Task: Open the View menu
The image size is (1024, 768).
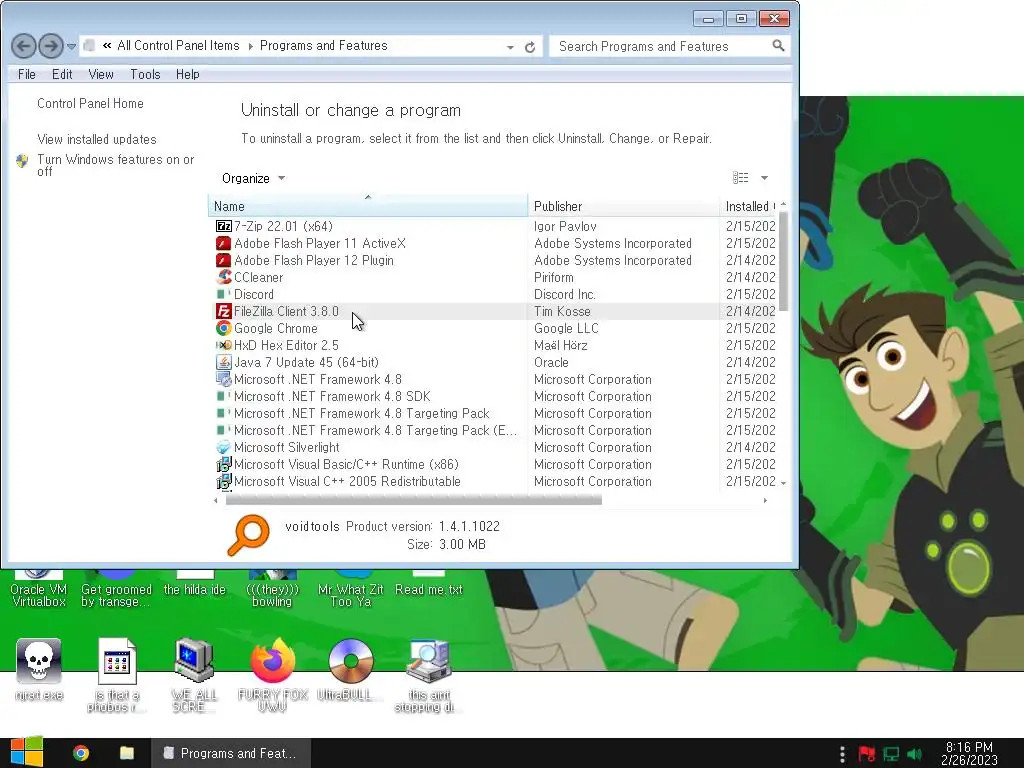Action: [x=101, y=74]
